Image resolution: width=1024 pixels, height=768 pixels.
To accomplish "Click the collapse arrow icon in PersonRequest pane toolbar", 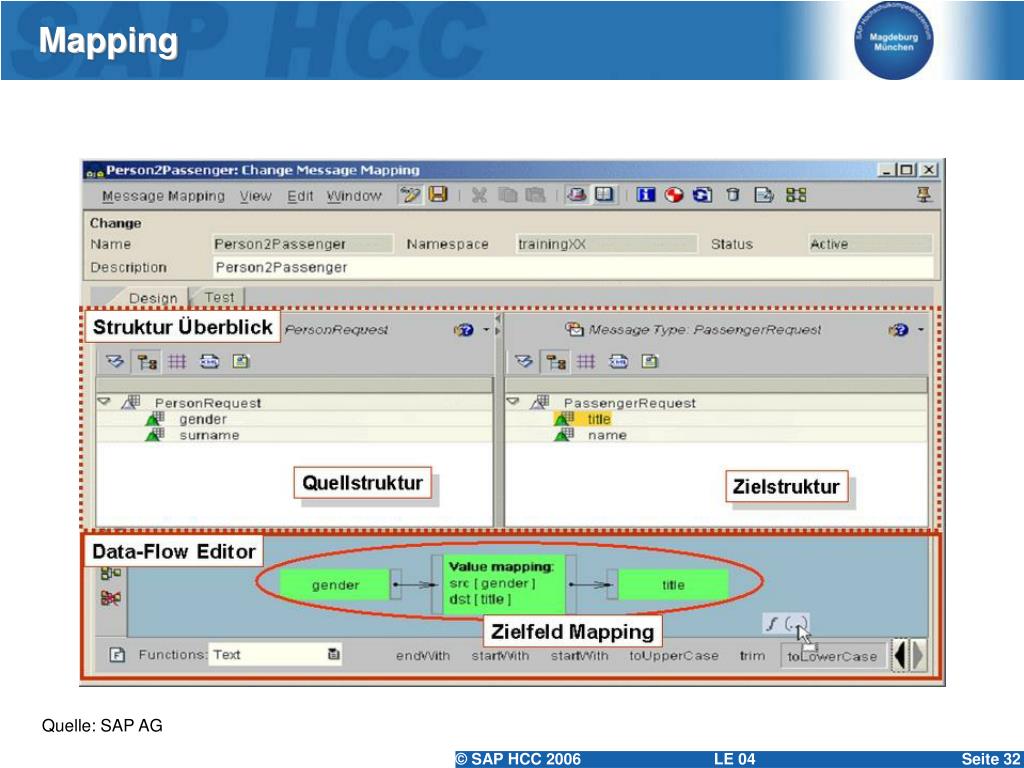I will 115,361.
